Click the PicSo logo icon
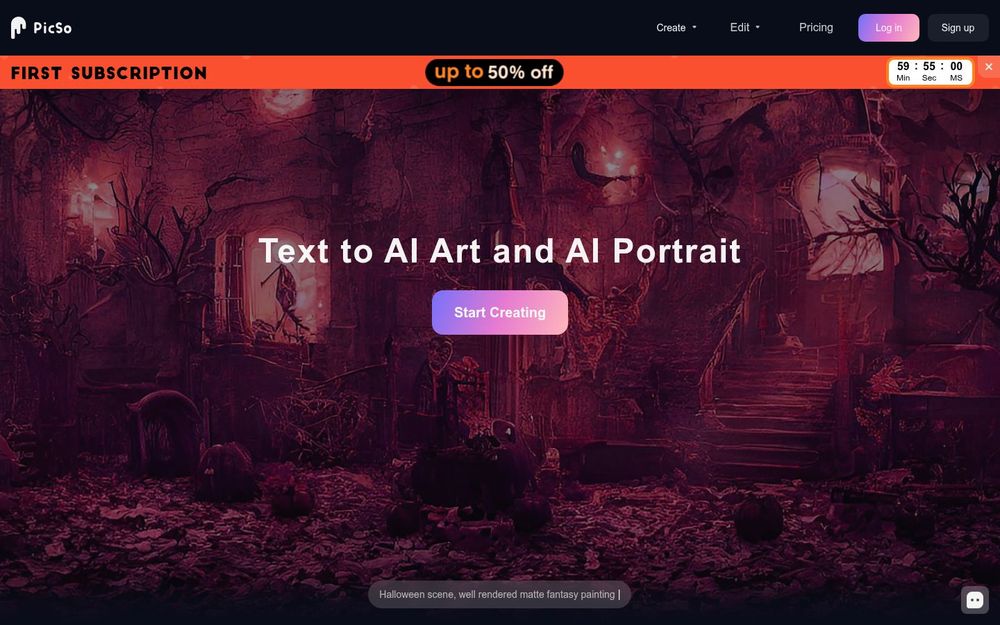1000x625 pixels. [18, 27]
